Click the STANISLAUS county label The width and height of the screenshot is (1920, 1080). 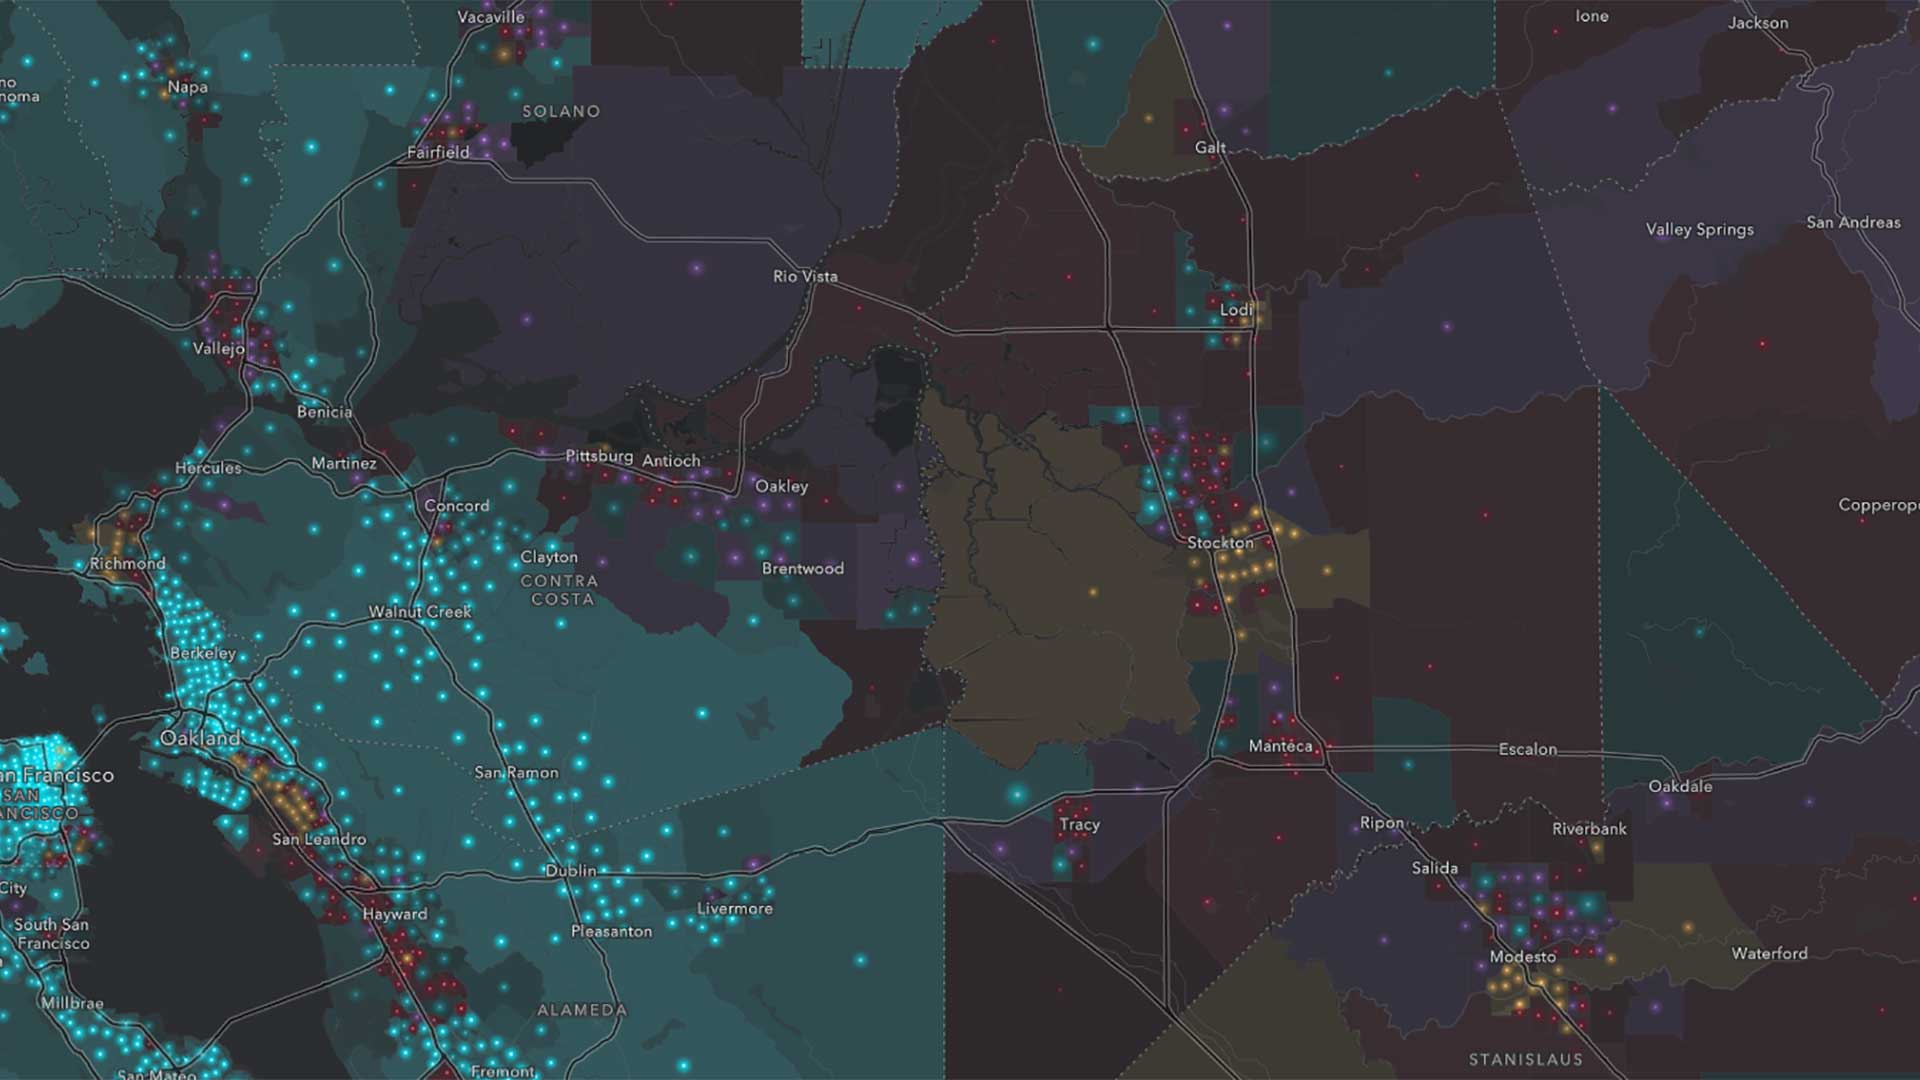click(x=1525, y=1059)
